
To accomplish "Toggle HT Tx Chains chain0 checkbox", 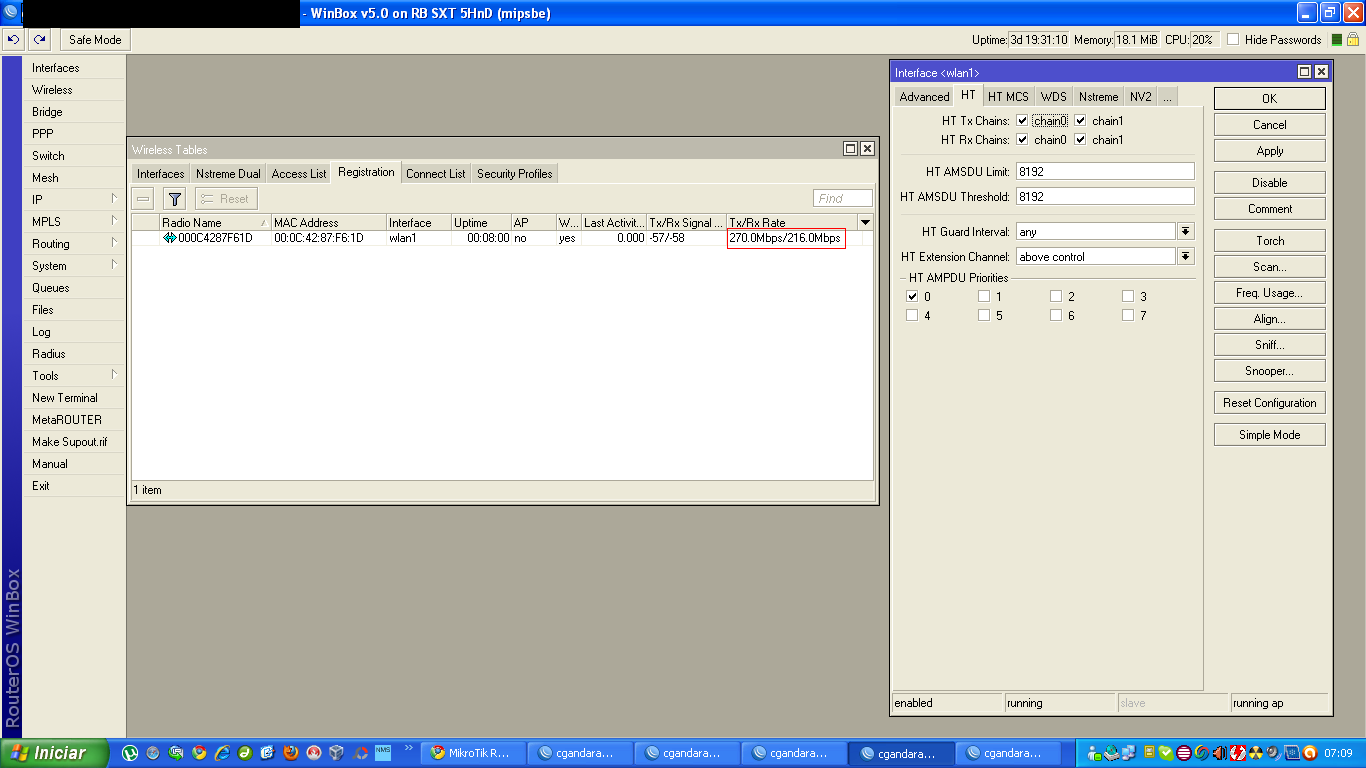I will pyautogui.click(x=1022, y=121).
